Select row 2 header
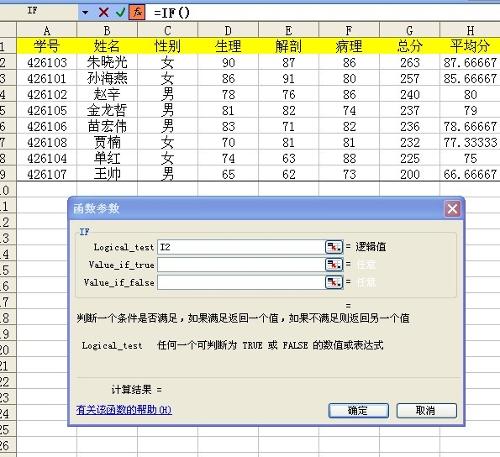500x457 pixels. click(x=8, y=62)
